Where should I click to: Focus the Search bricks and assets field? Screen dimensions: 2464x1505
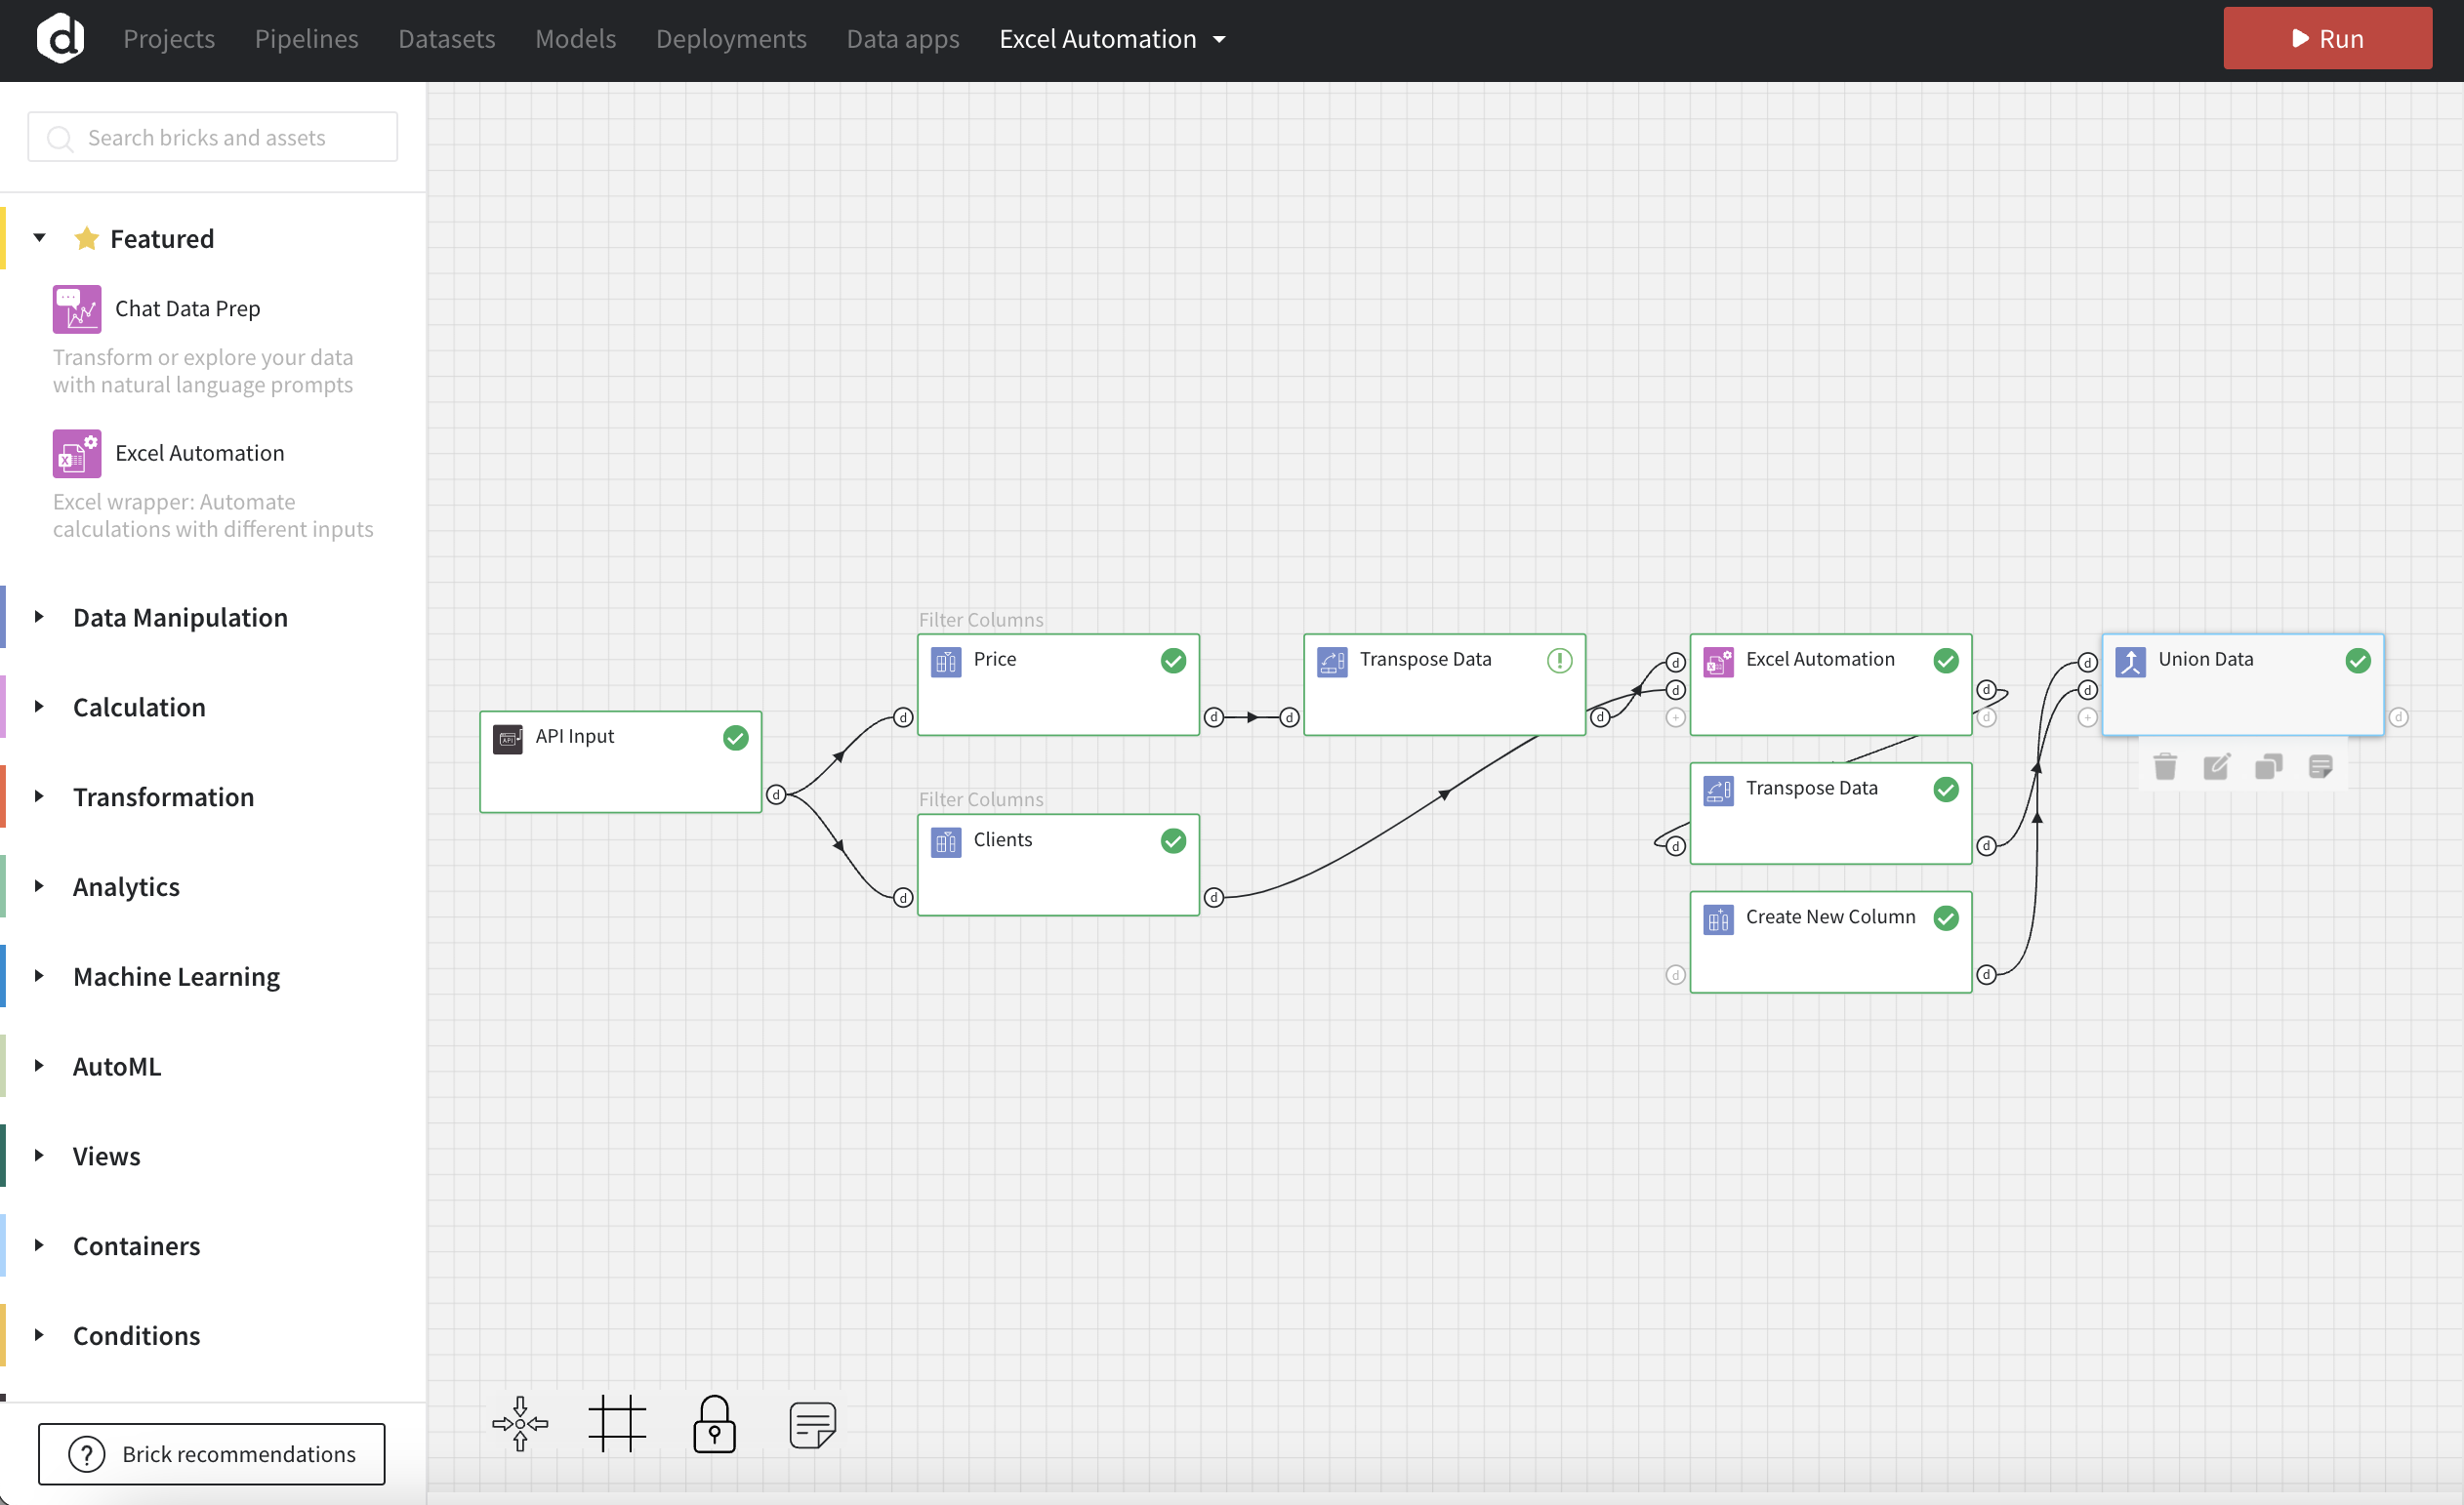click(x=212, y=137)
